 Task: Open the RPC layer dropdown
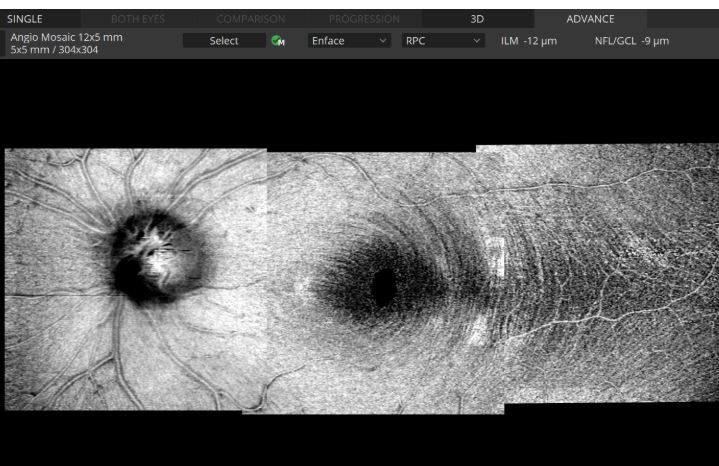[442, 41]
